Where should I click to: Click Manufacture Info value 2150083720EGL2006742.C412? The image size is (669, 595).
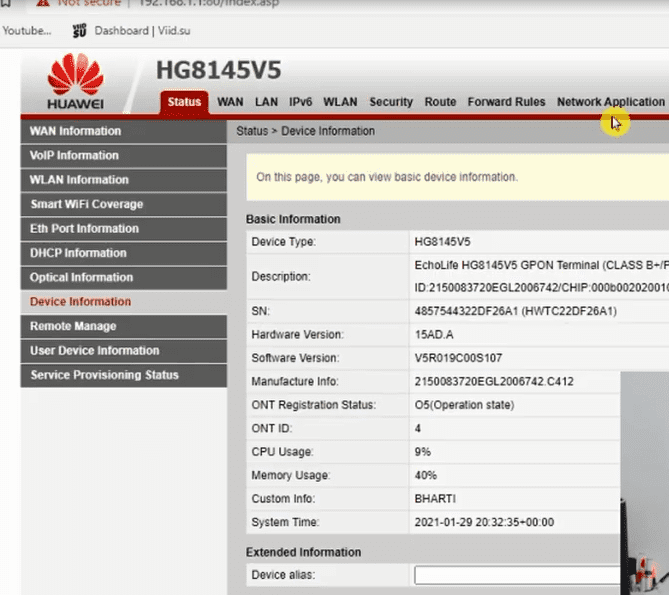pos(494,381)
